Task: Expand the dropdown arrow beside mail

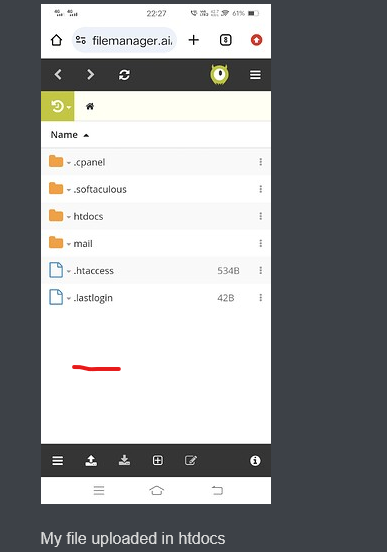Action: [69, 244]
